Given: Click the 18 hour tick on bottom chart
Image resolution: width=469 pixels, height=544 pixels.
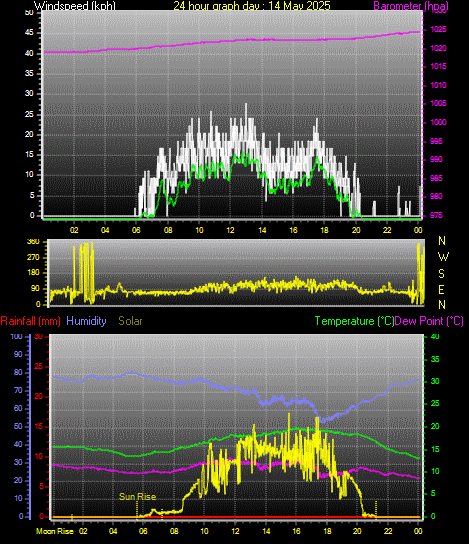Looking at the screenshot, I should [327, 531].
